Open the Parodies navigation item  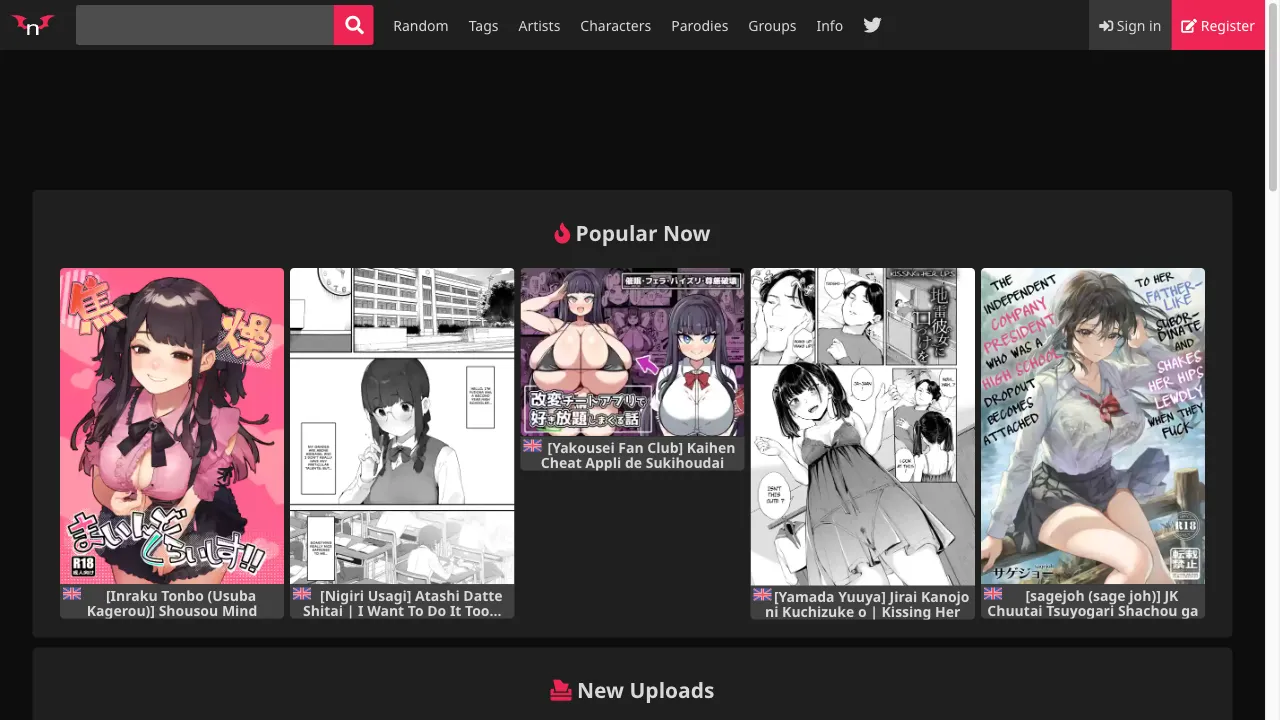(699, 26)
